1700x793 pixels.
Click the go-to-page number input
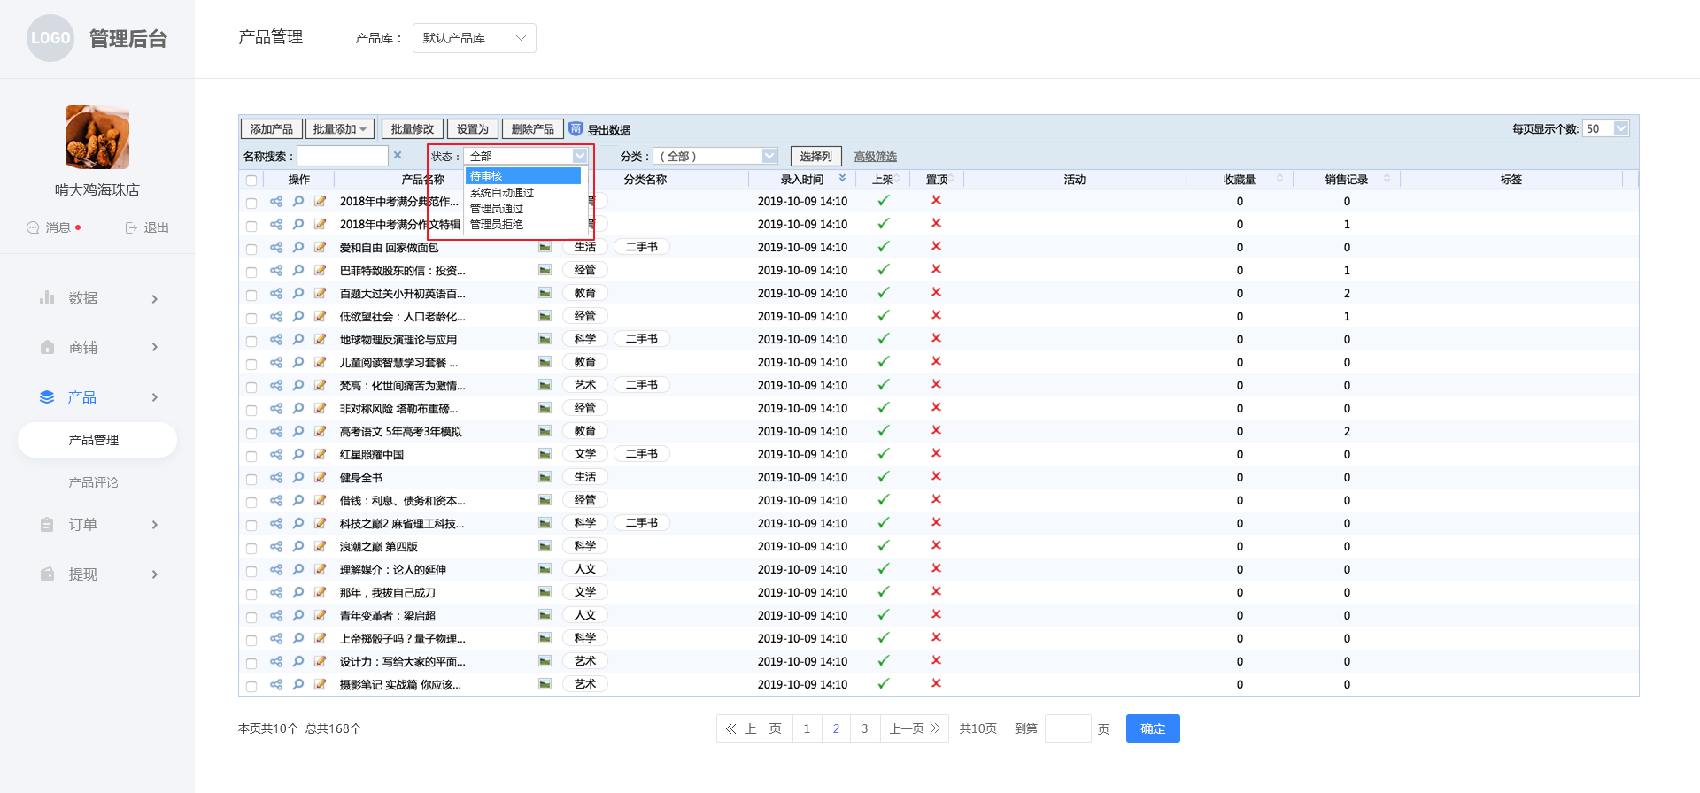1068,728
